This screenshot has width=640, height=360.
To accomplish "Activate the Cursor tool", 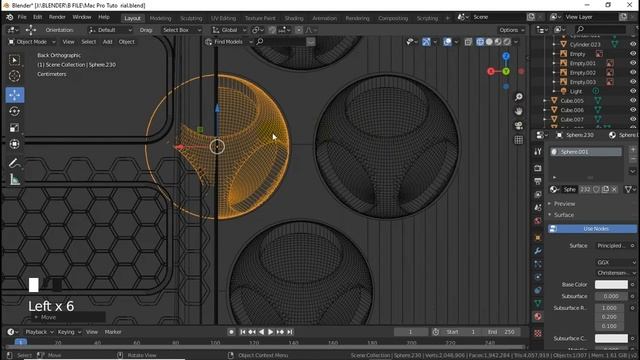I will pos(15,76).
